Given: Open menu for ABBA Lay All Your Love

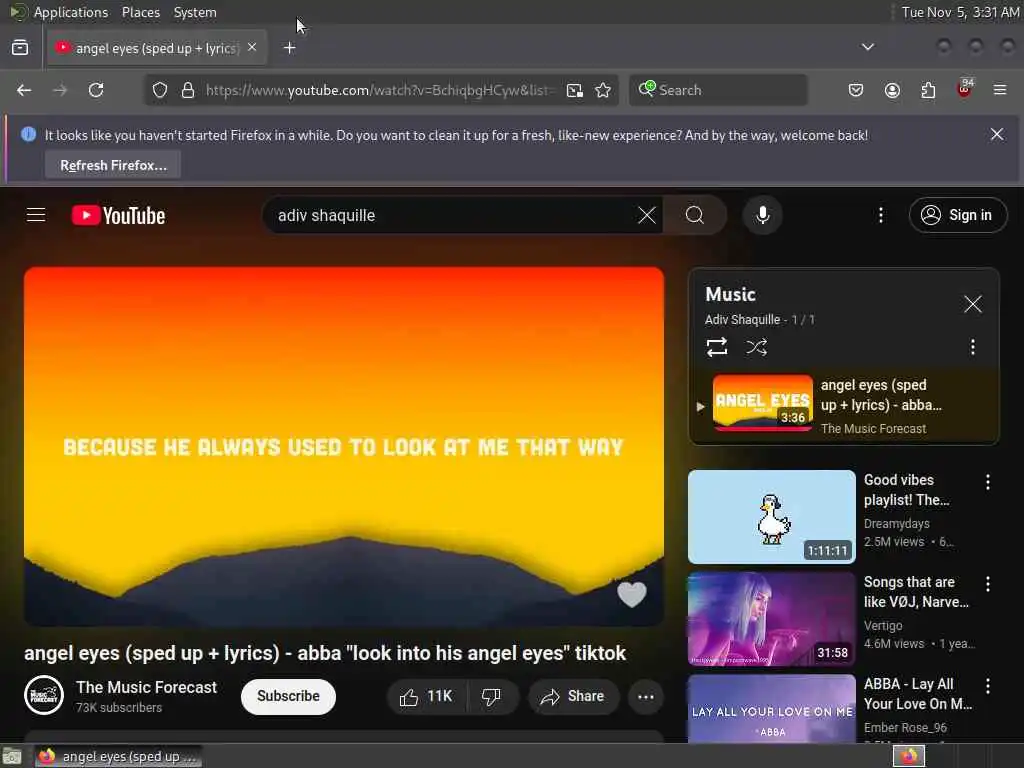Looking at the screenshot, I should [988, 686].
